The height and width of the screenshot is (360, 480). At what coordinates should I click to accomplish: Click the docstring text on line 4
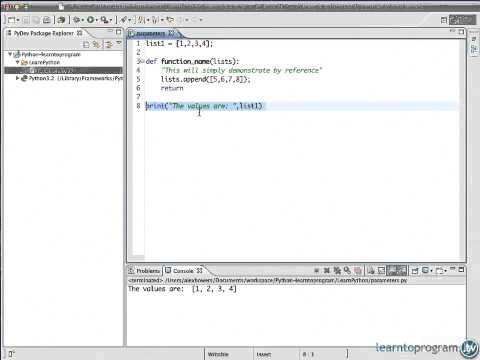[241, 70]
